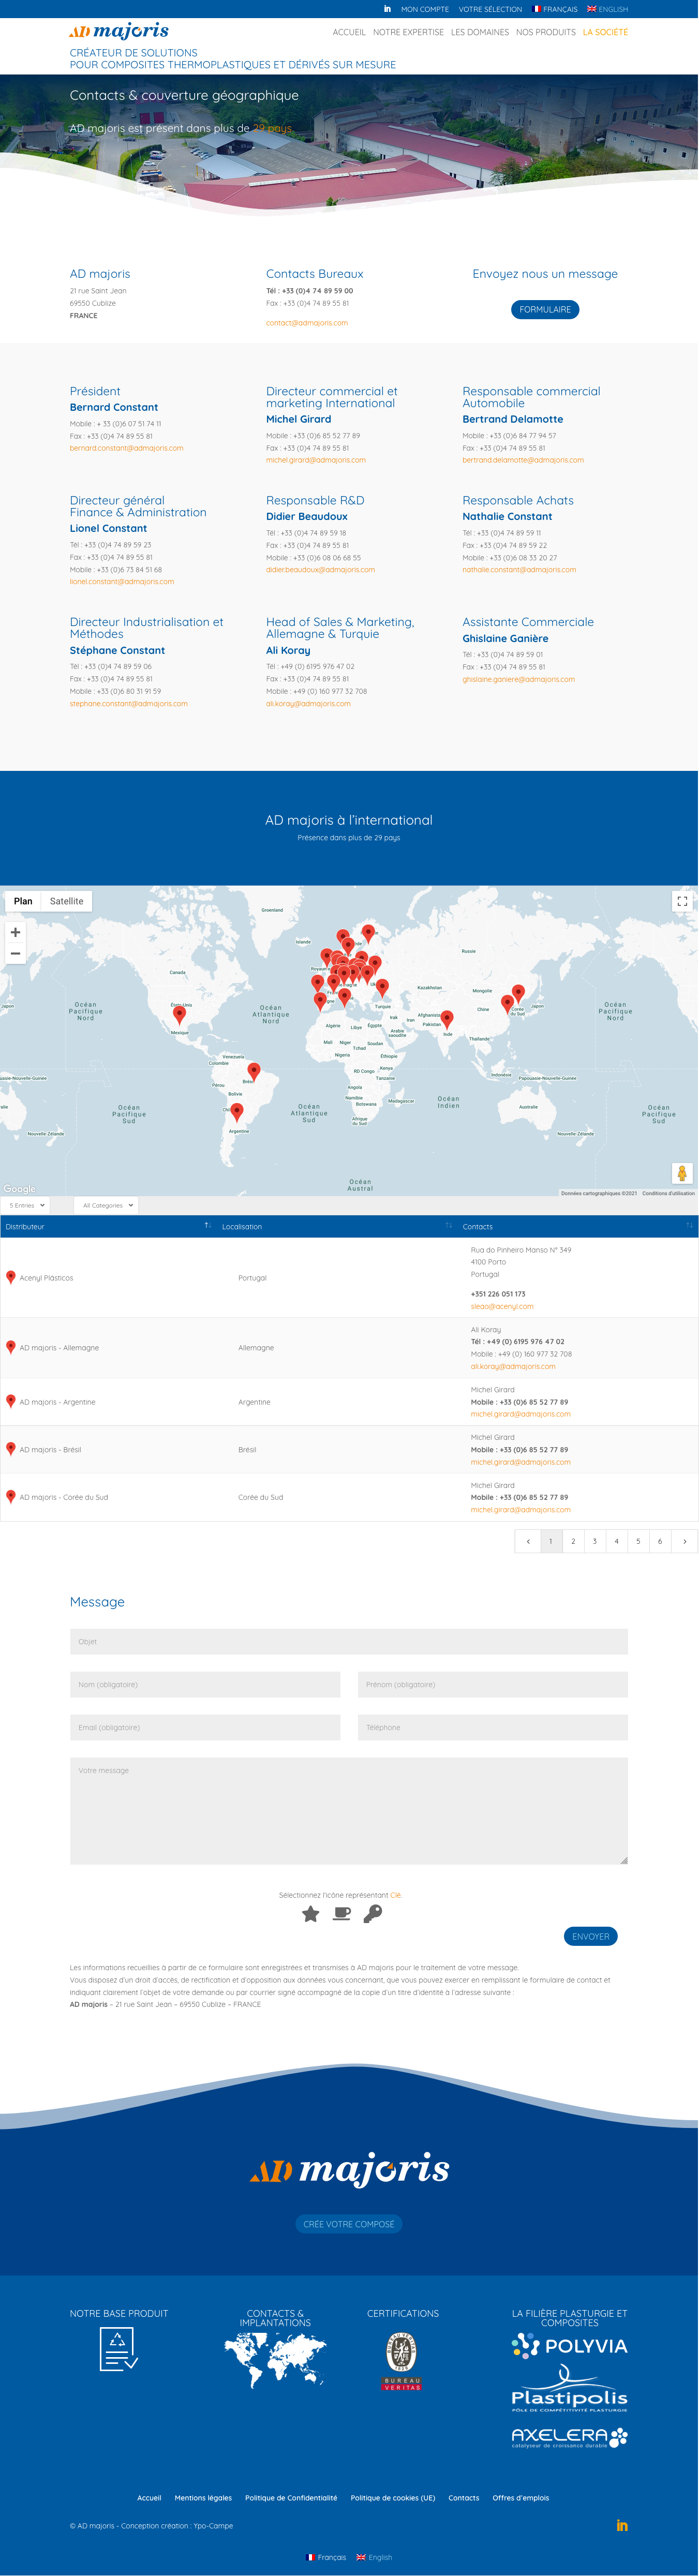Viewport: 699px width, 2576px height.
Task: Sort table by Localisation column
Action: [x=337, y=1226]
